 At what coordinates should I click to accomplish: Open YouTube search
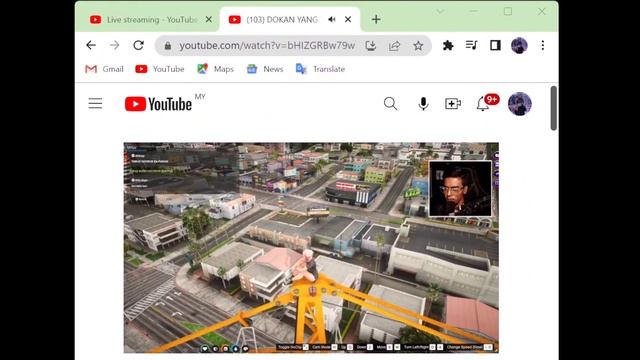(x=390, y=104)
